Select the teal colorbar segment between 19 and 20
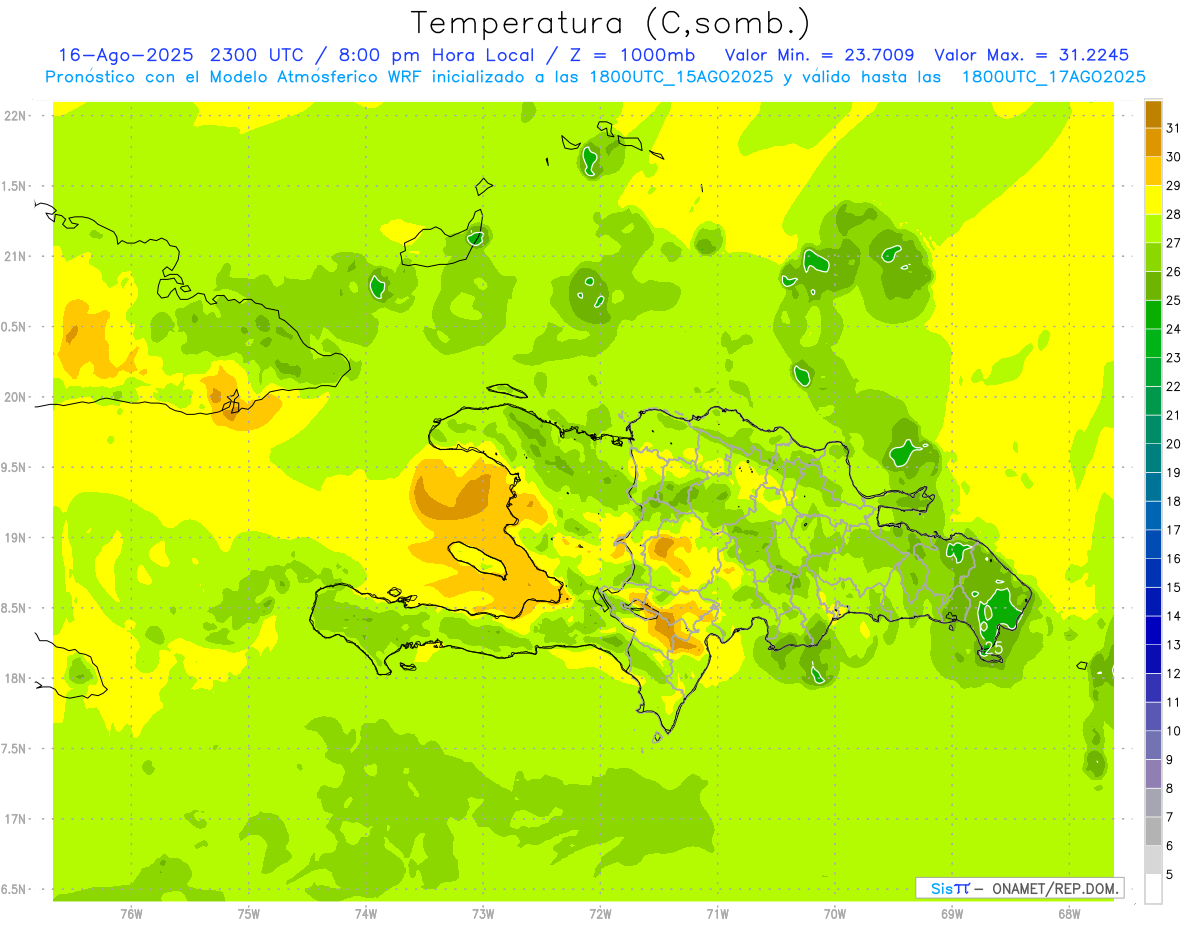Screen dimensions: 1200x927 tap(1153, 458)
